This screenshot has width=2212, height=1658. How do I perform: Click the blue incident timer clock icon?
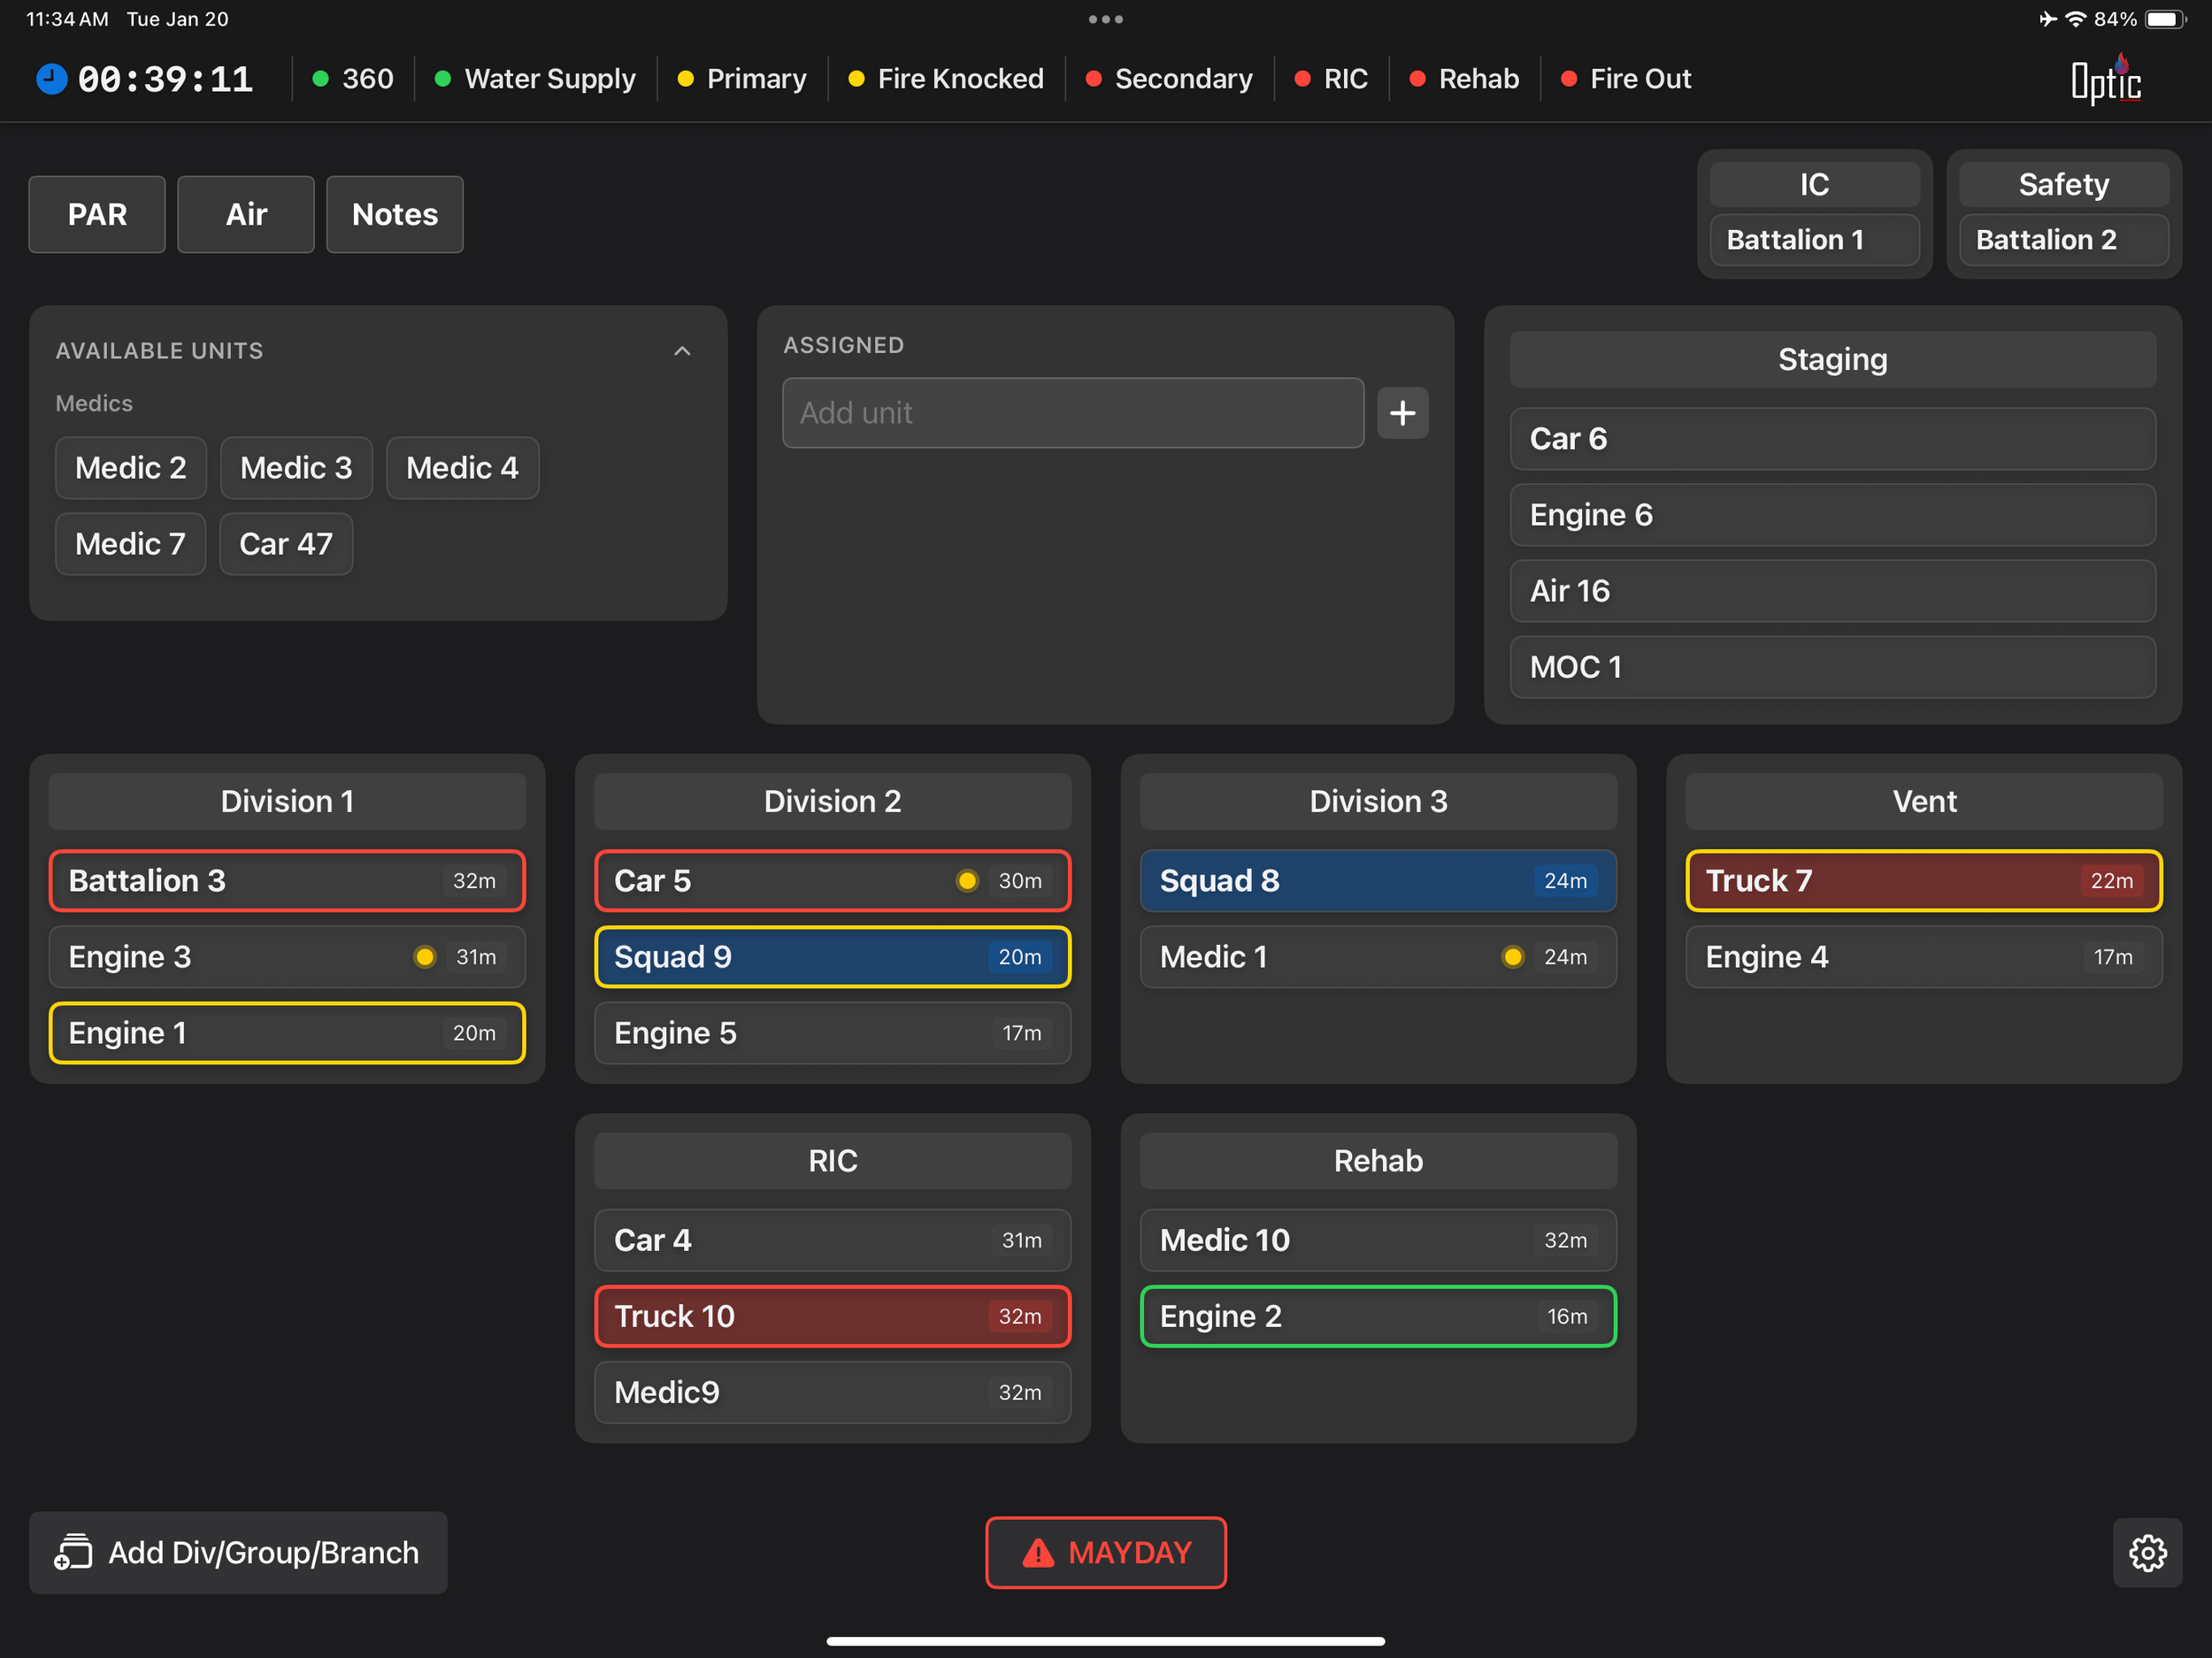51,79
